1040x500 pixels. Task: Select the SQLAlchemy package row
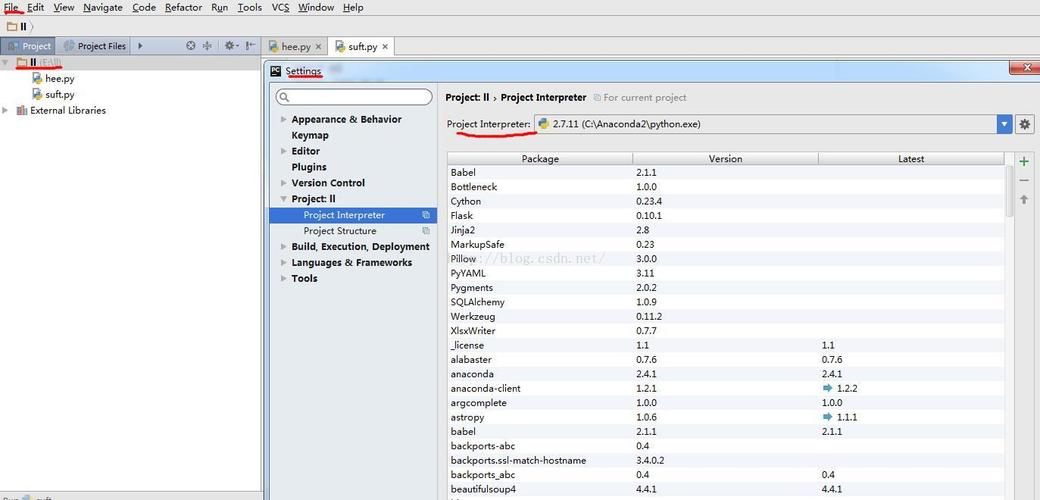tap(726, 302)
